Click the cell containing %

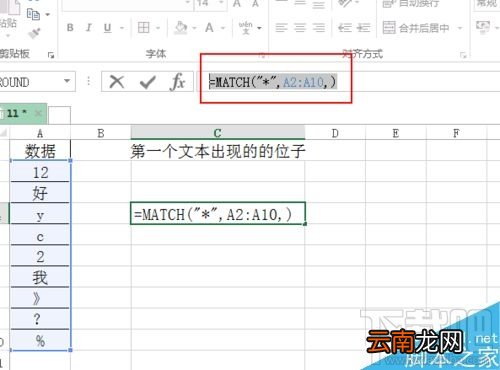tap(40, 340)
